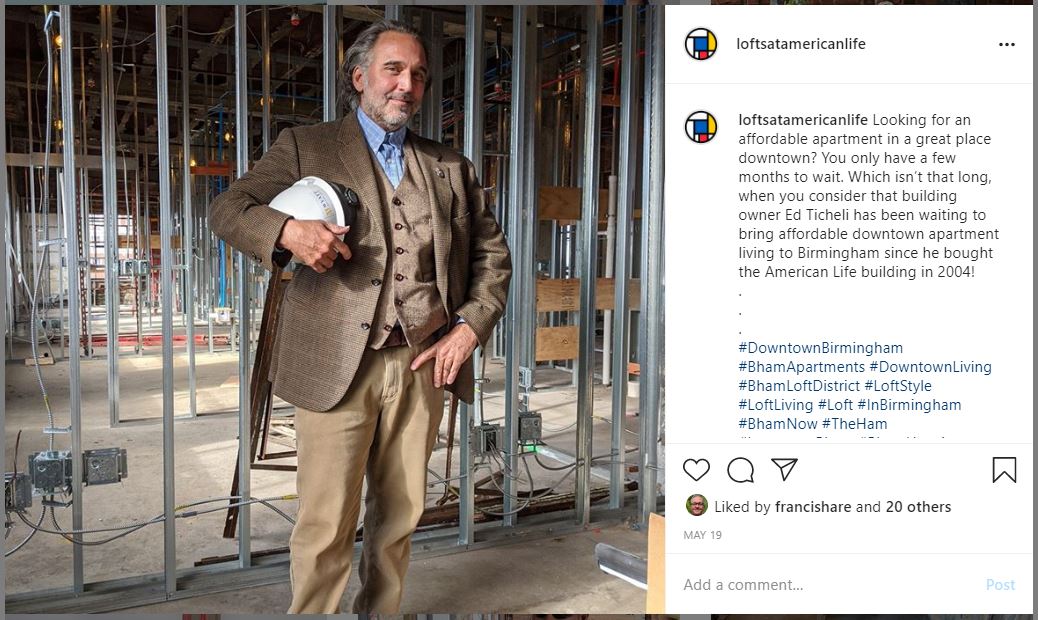This screenshot has height=620, width=1038.
Task: Click the avatar beside the caption
Action: [700, 127]
